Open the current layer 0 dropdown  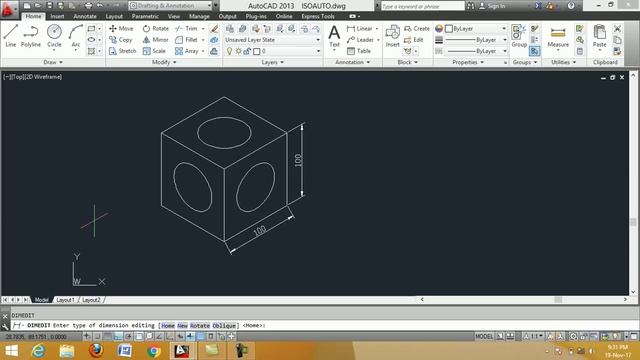tap(272, 51)
